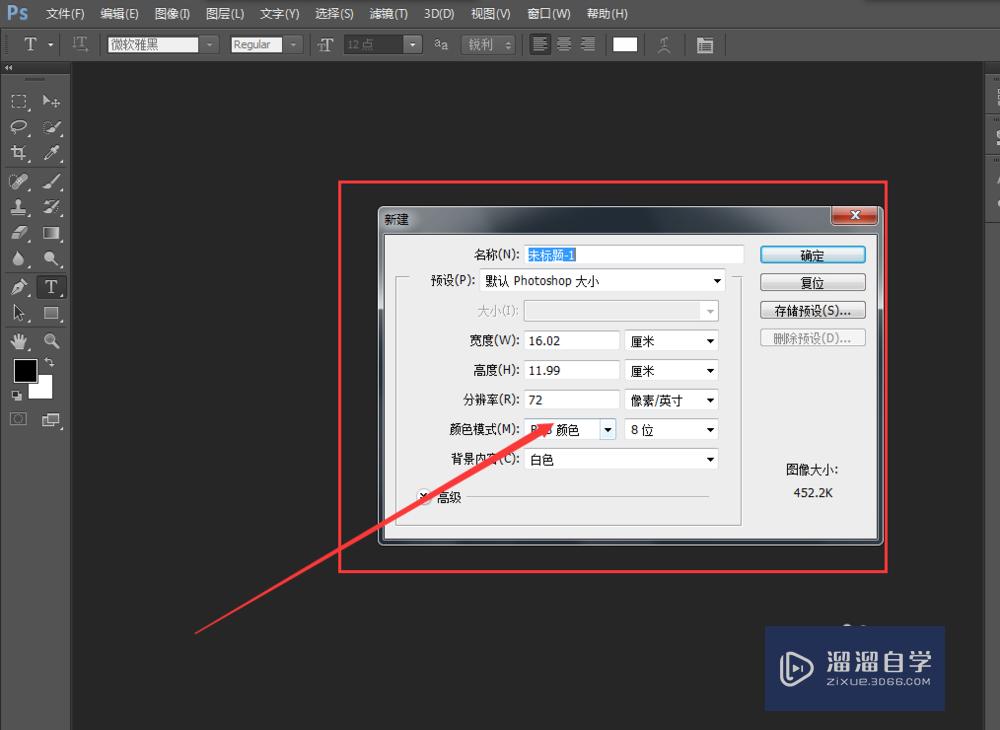Image resolution: width=1000 pixels, height=730 pixels.
Task: Center align text
Action: point(564,44)
